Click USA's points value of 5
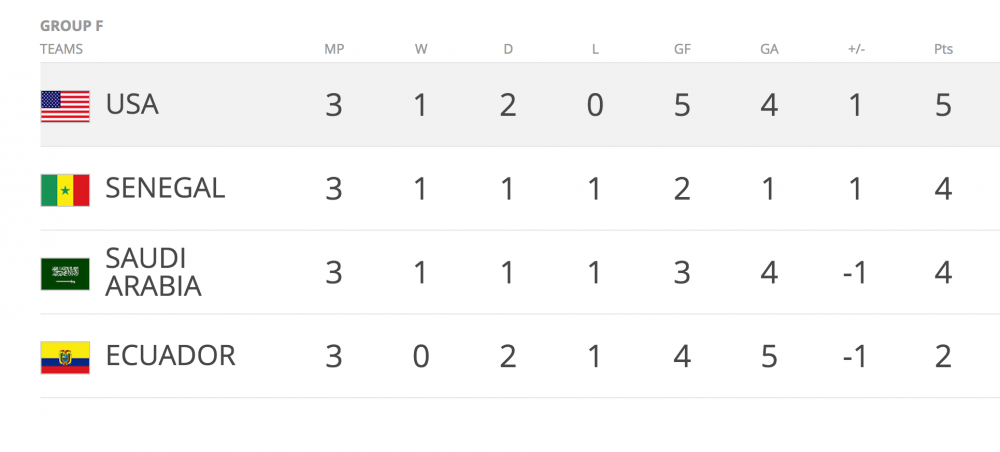This screenshot has height=452, width=1000. (x=943, y=105)
